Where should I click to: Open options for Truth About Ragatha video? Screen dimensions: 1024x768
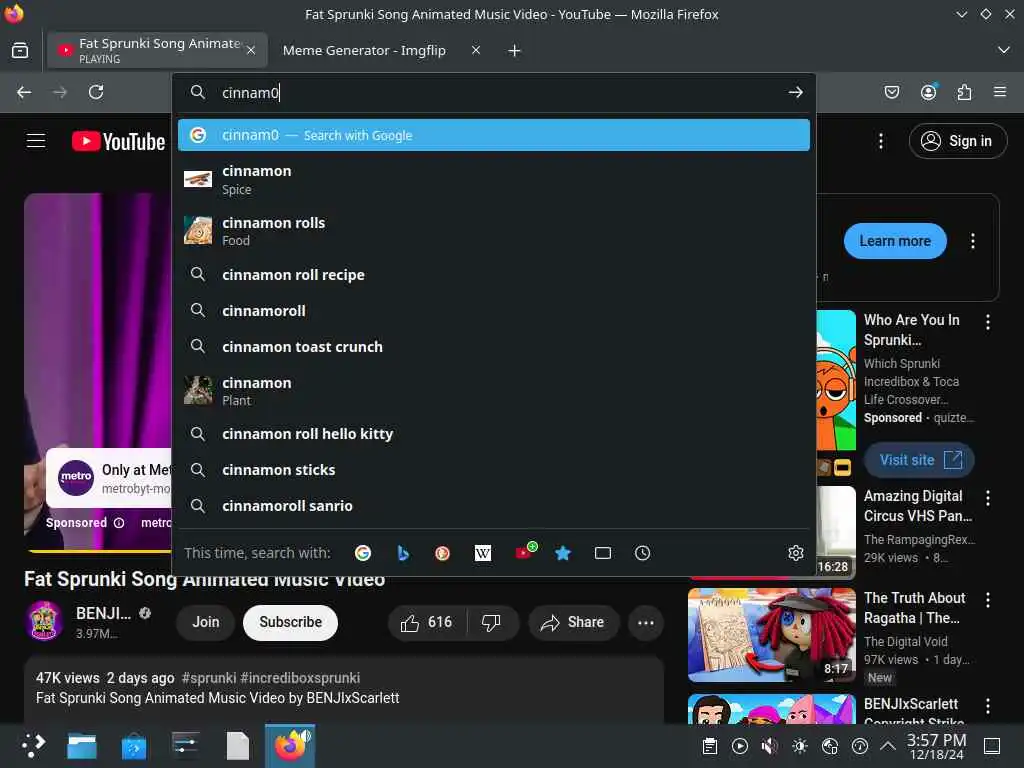(987, 600)
